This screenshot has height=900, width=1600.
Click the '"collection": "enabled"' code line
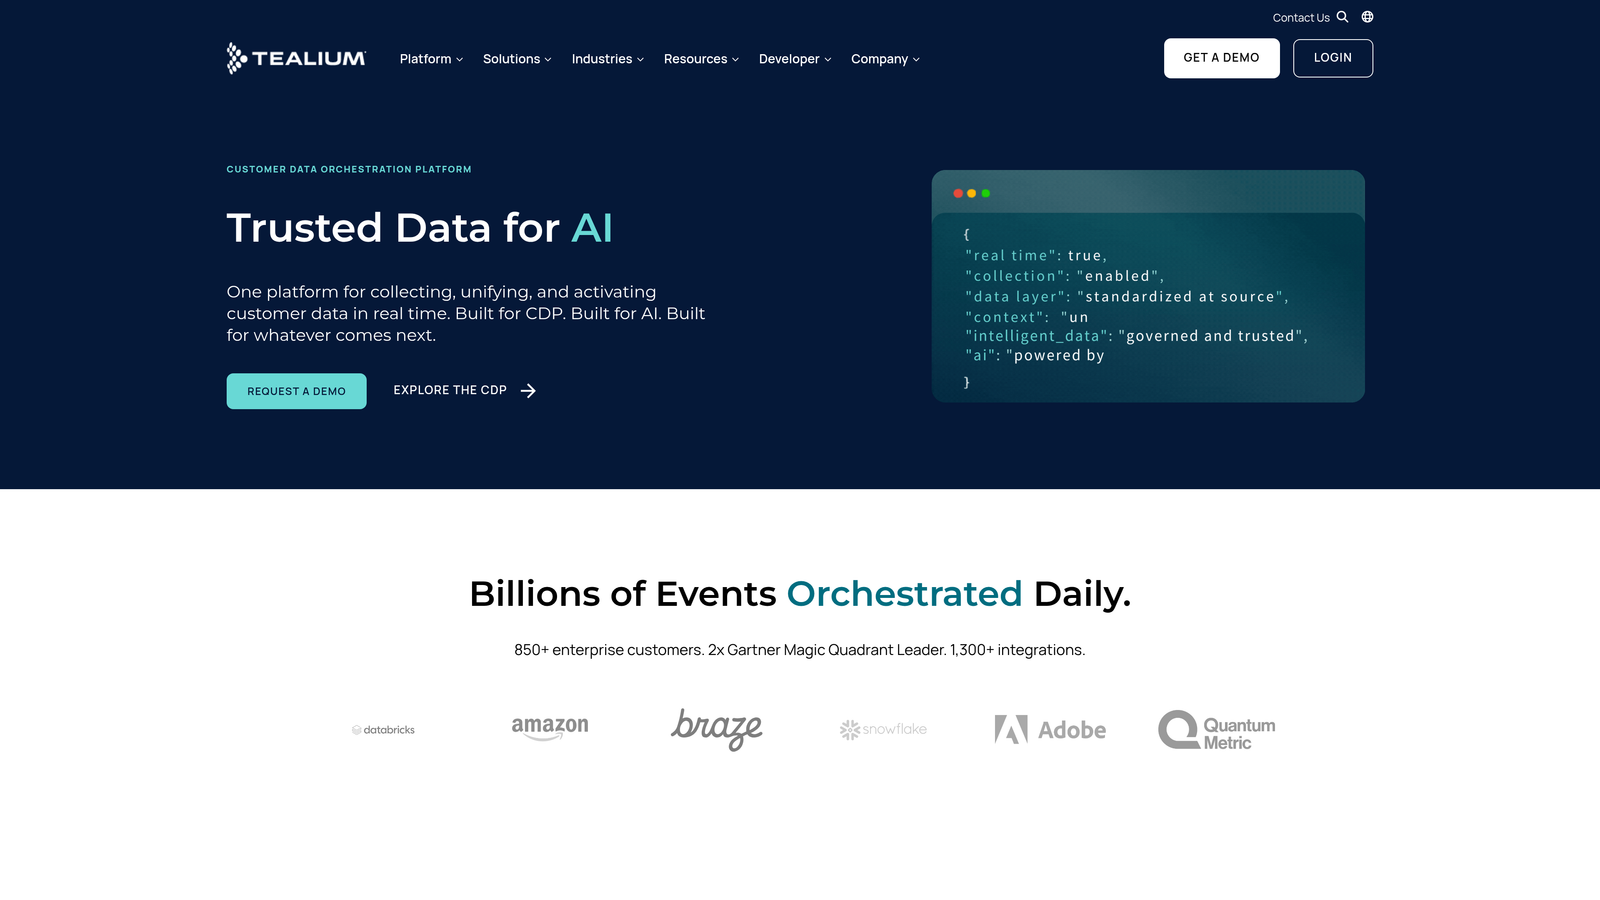click(1065, 276)
